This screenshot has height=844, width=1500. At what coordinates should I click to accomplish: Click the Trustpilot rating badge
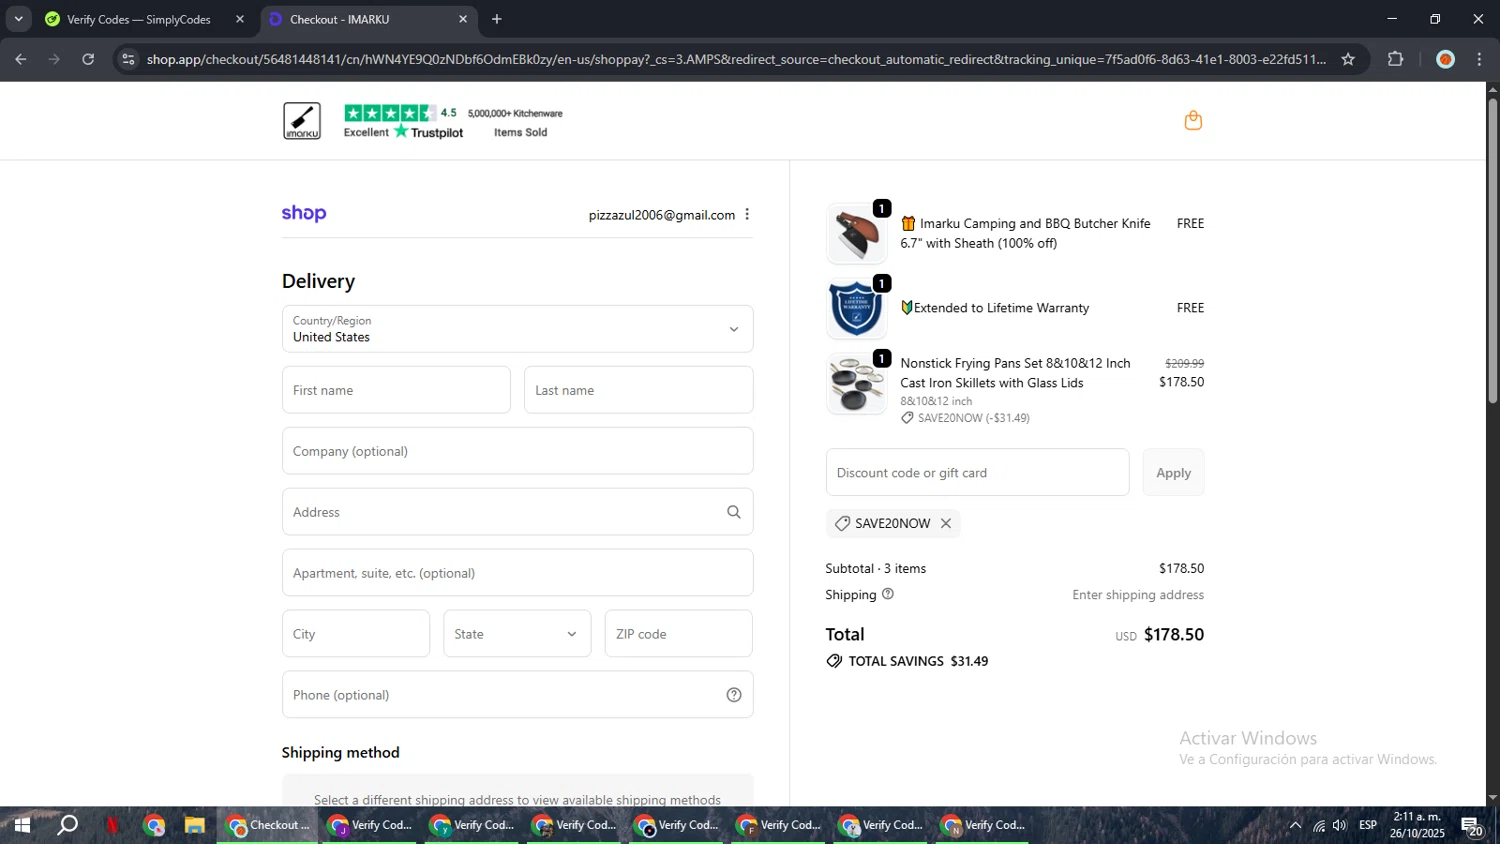403,121
